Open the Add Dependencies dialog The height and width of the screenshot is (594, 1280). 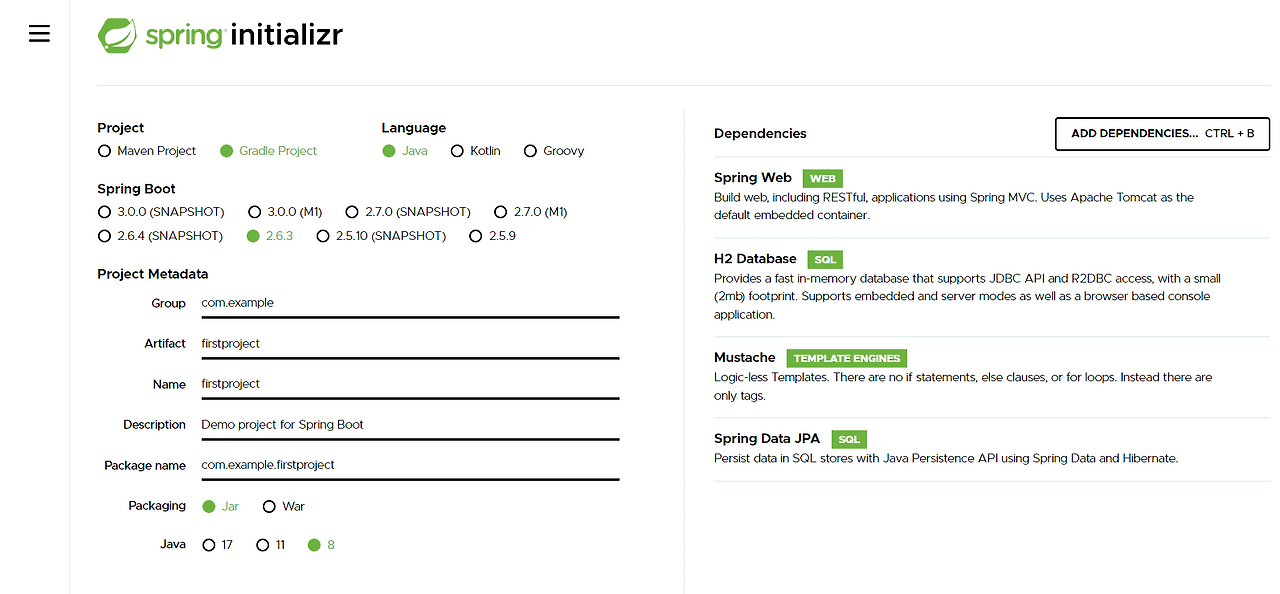click(x=1162, y=133)
